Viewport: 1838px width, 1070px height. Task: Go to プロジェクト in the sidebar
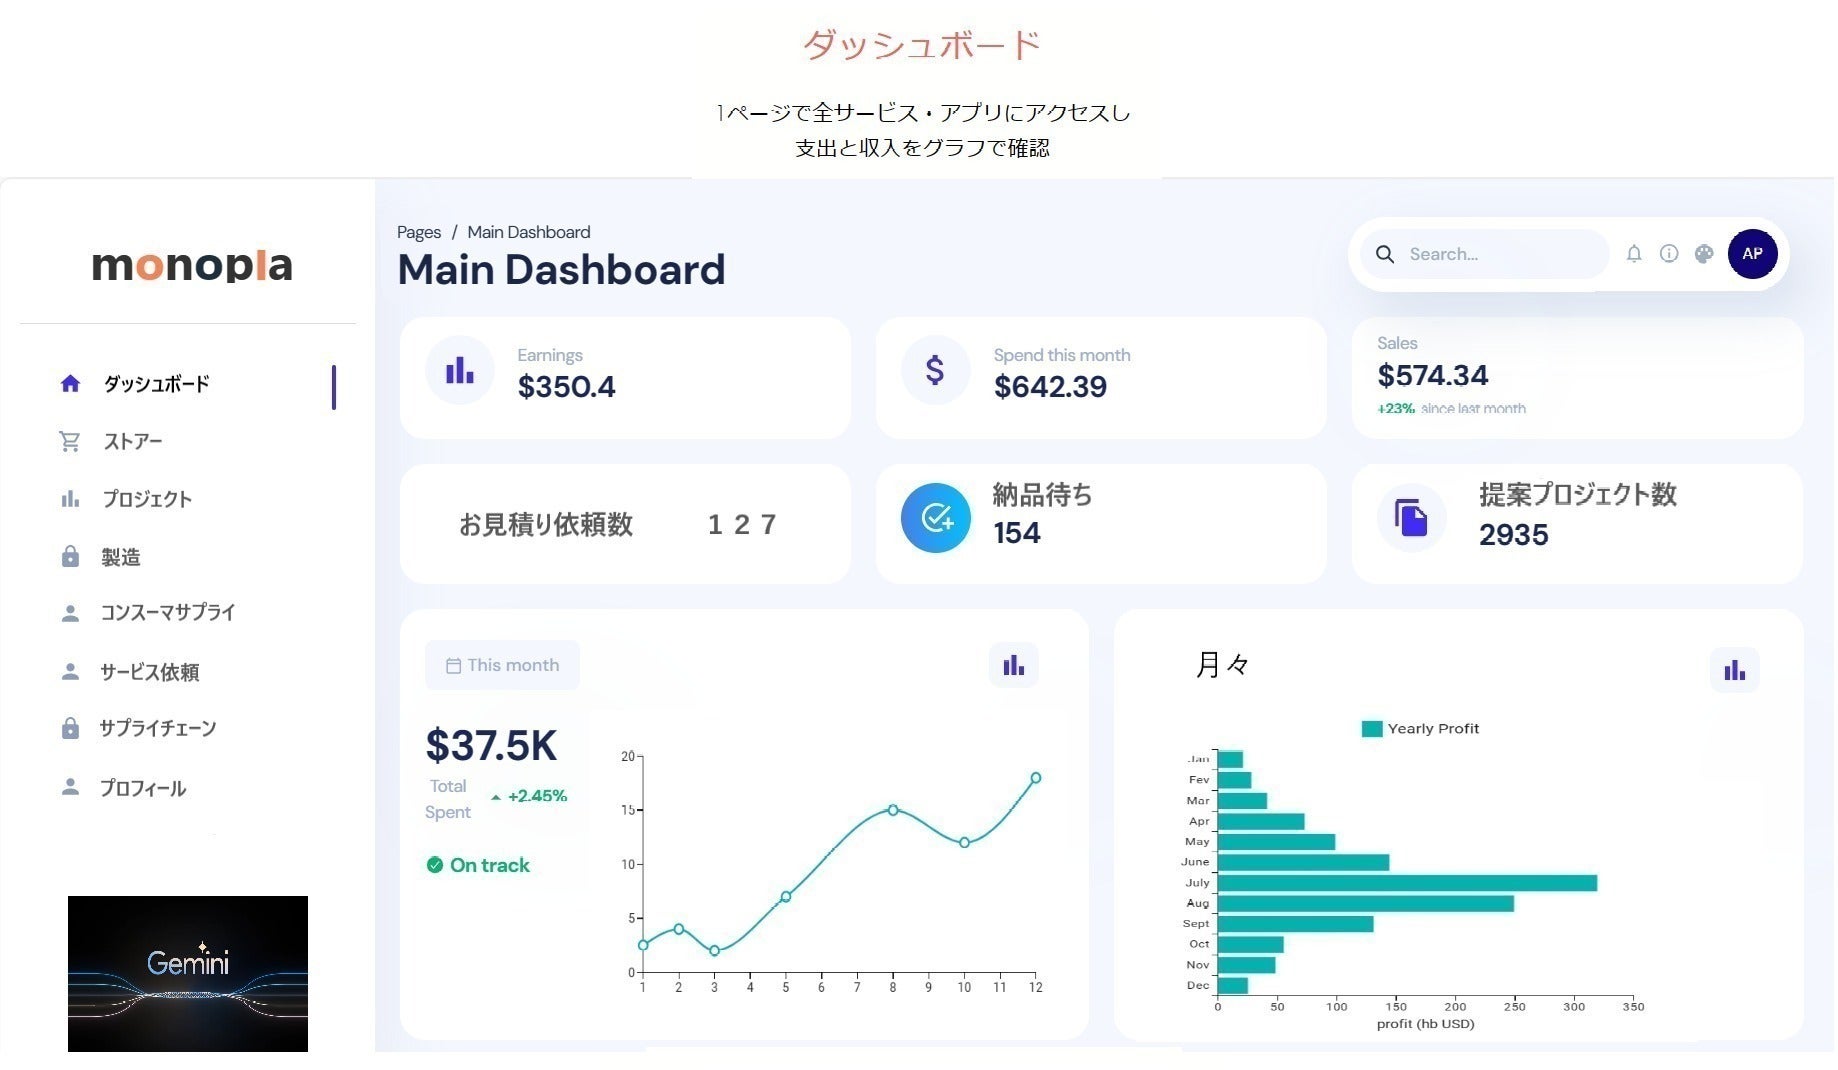click(146, 499)
